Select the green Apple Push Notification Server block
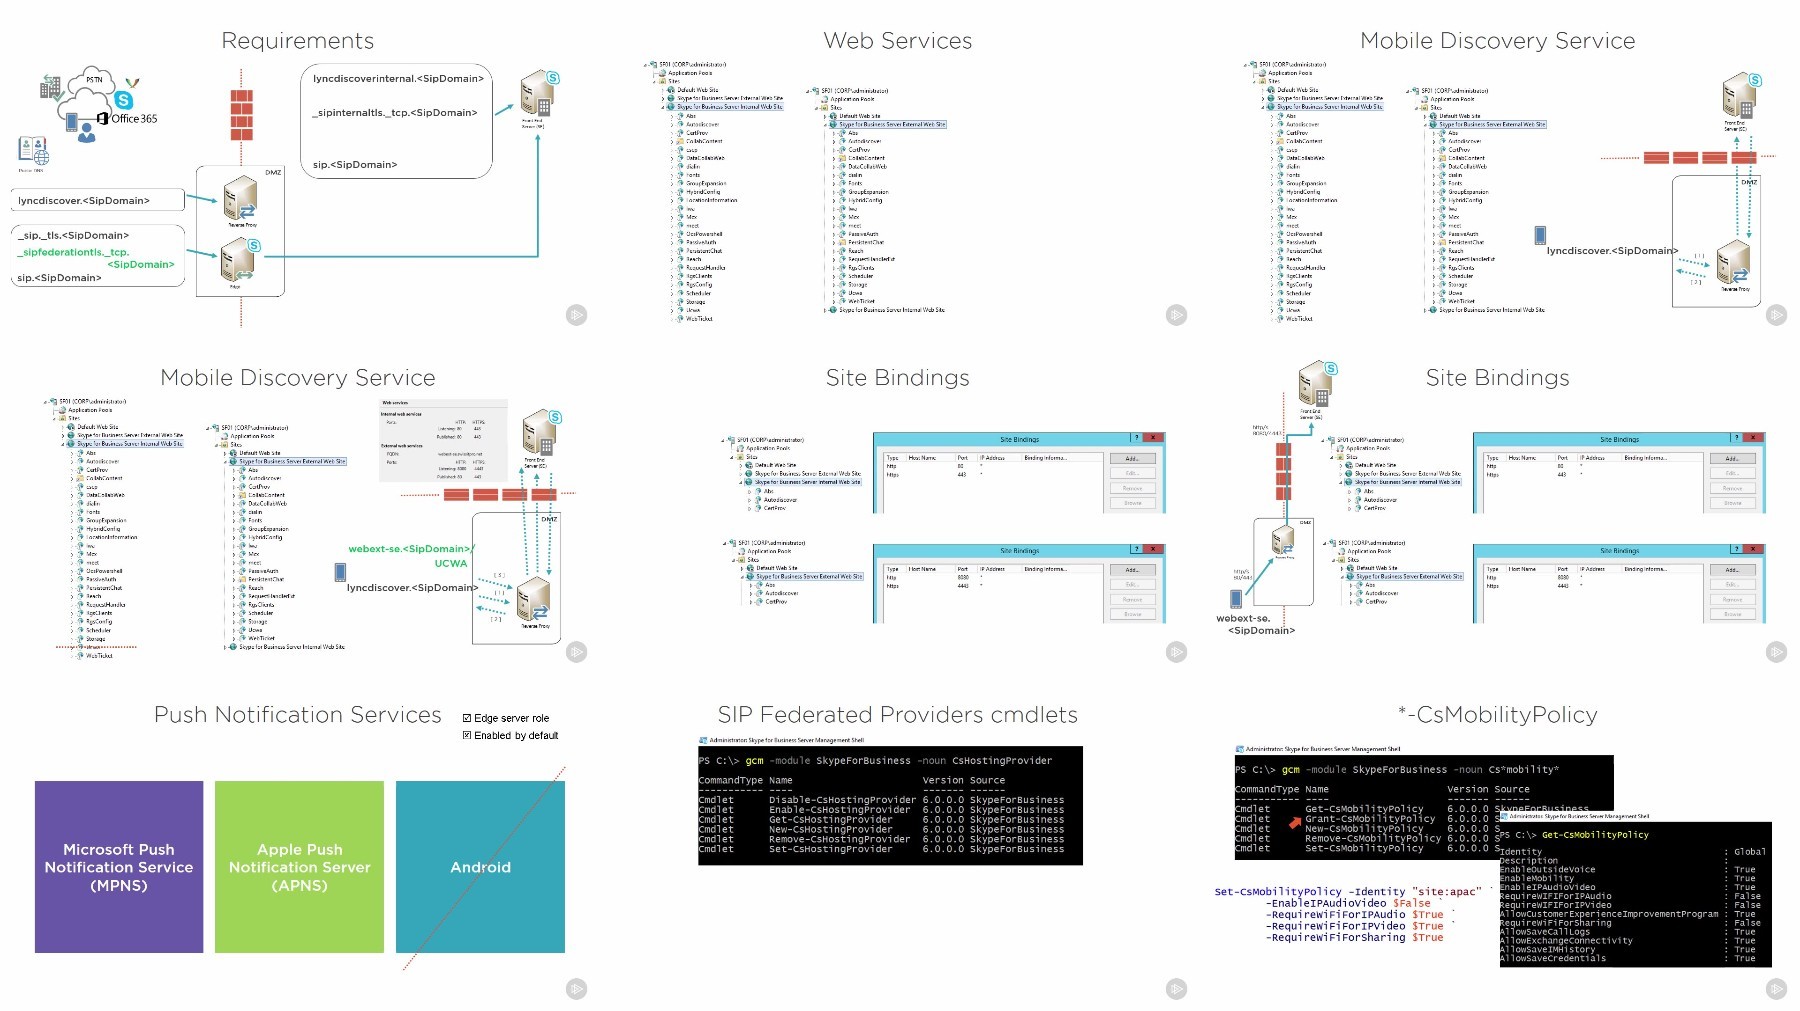The image size is (1800, 1011). [299, 867]
